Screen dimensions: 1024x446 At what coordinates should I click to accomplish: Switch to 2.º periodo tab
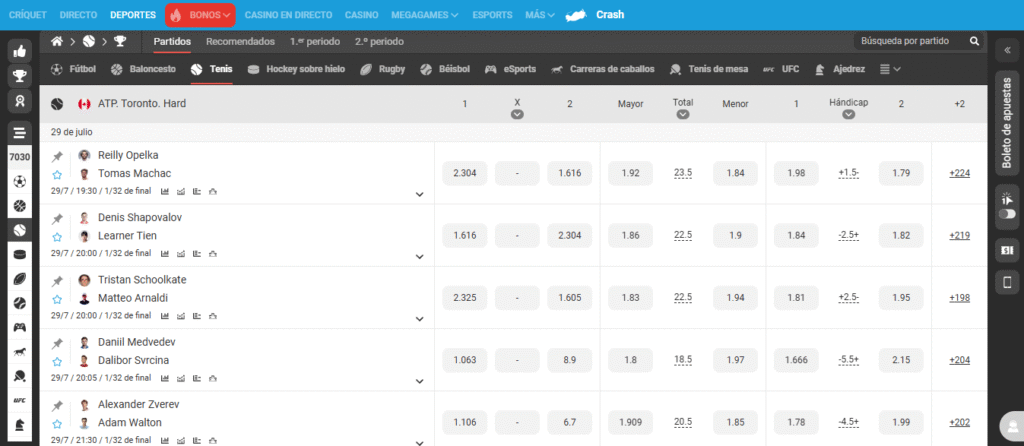coord(379,41)
